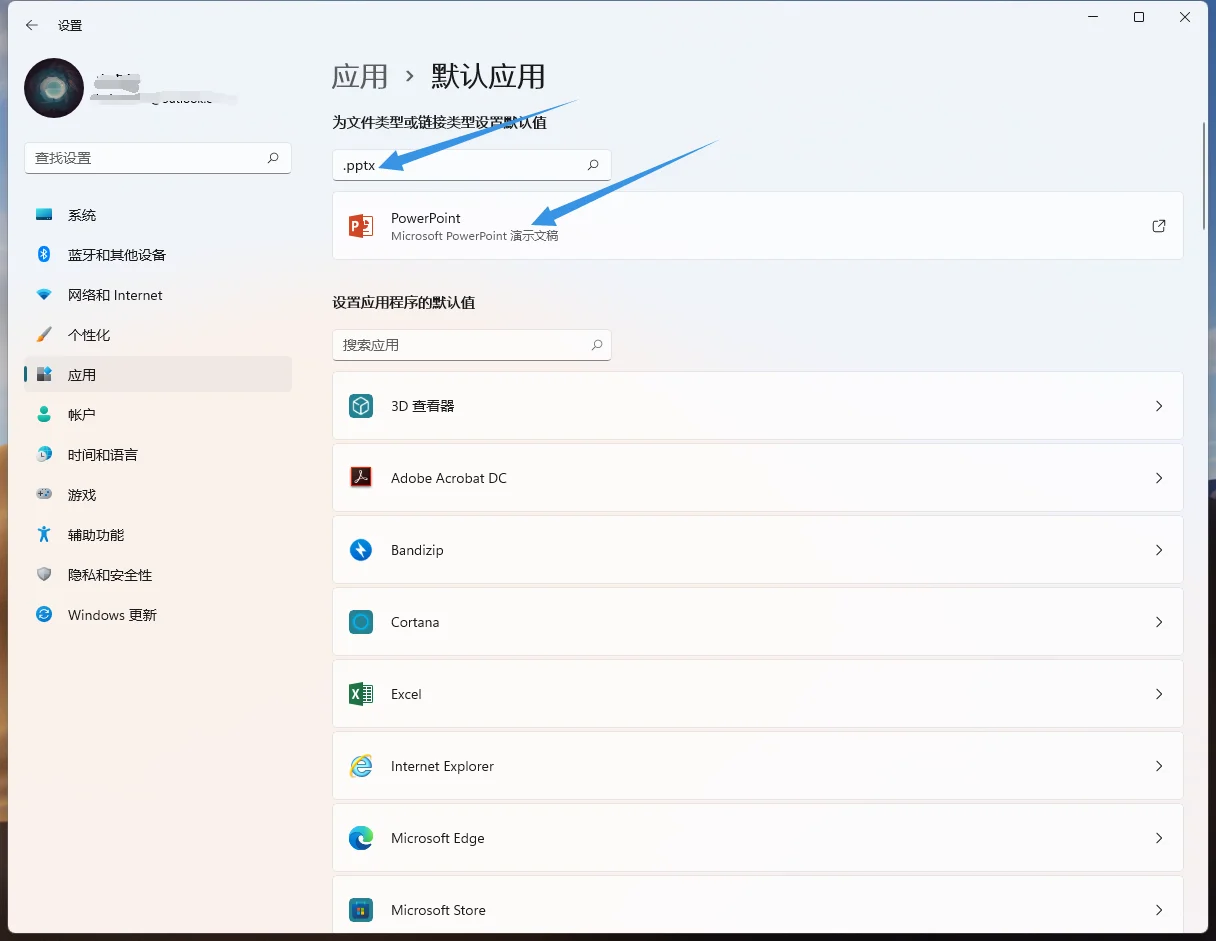The height and width of the screenshot is (941, 1216).
Task: Click the 搜索应用 search box
Action: point(470,344)
